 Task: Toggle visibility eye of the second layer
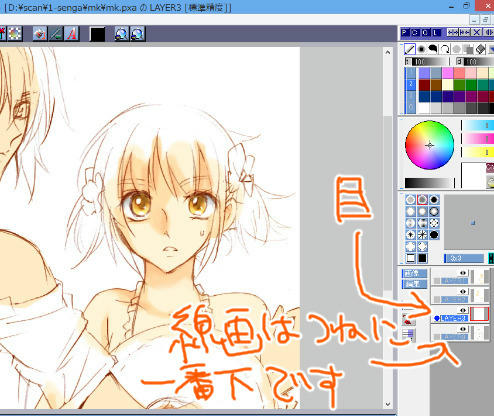pos(463,292)
